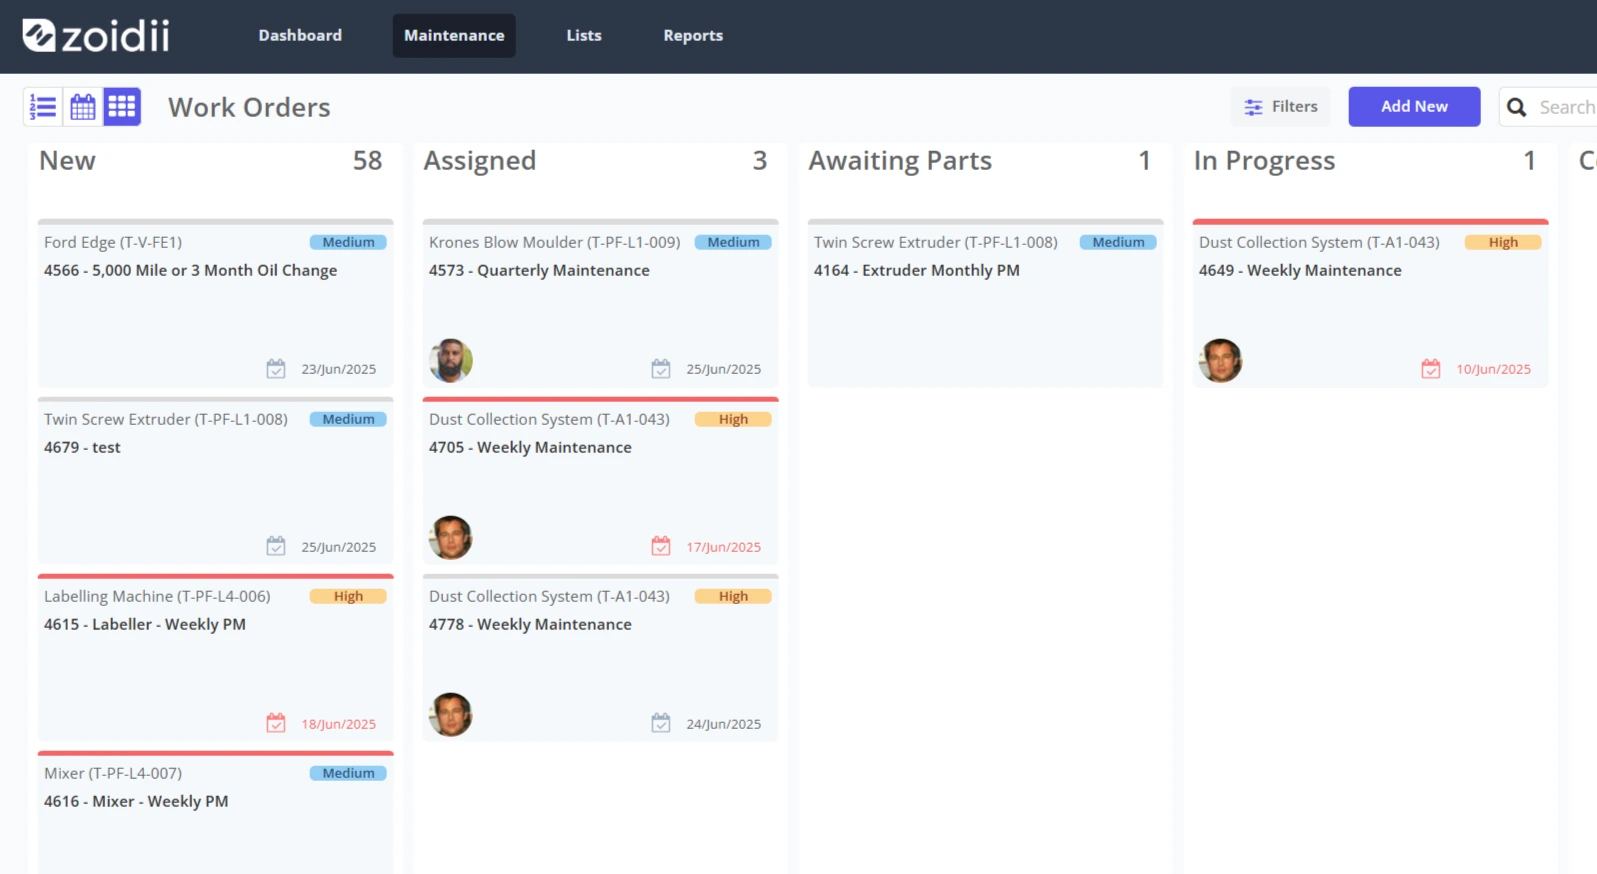Click red calendar icon on order 4705

pos(661,546)
